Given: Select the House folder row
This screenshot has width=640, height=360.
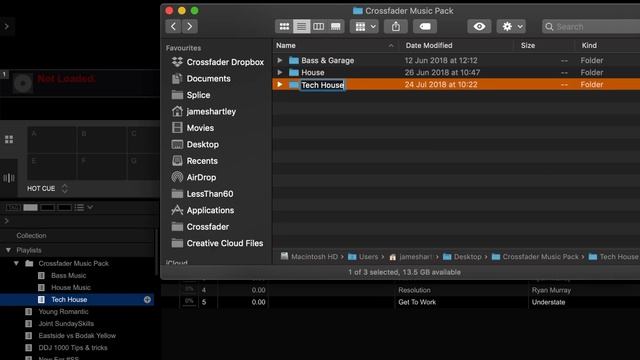Looking at the screenshot, I should [456, 73].
